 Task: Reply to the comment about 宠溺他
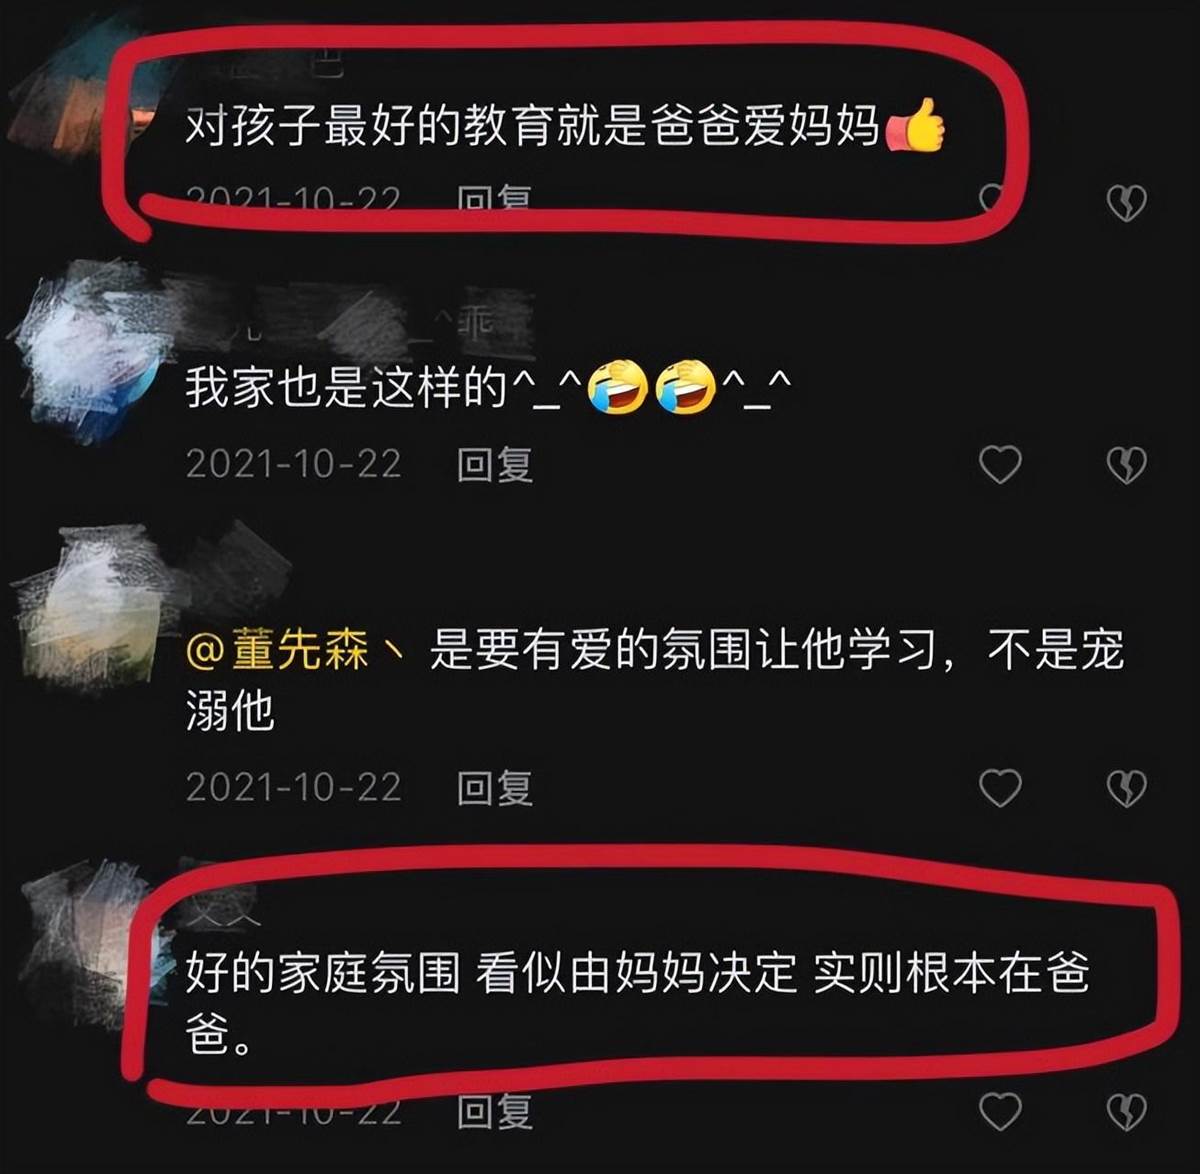tap(495, 788)
